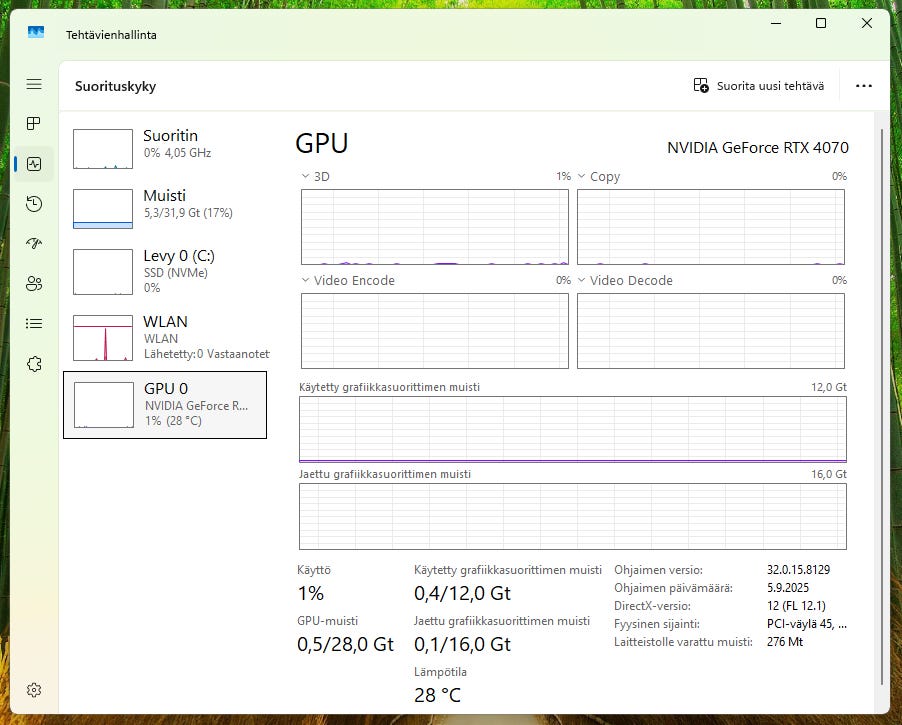Select the Muisti memory entry
This screenshot has height=725, width=902.
[x=165, y=208]
